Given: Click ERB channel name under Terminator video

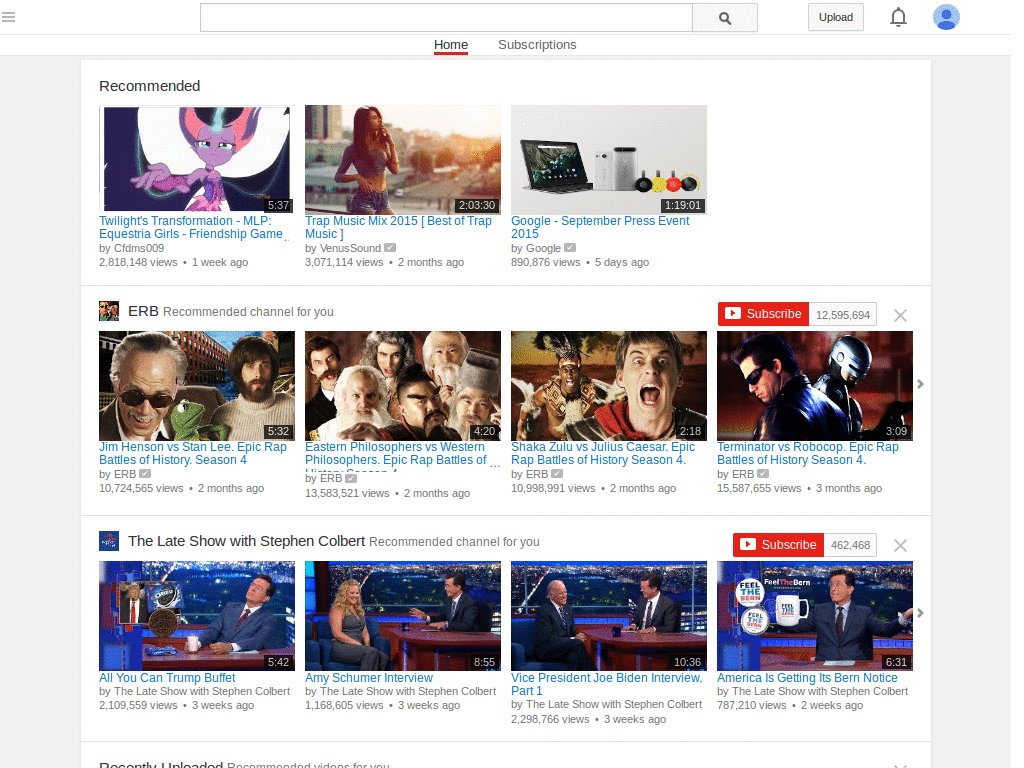Looking at the screenshot, I should coord(743,474).
